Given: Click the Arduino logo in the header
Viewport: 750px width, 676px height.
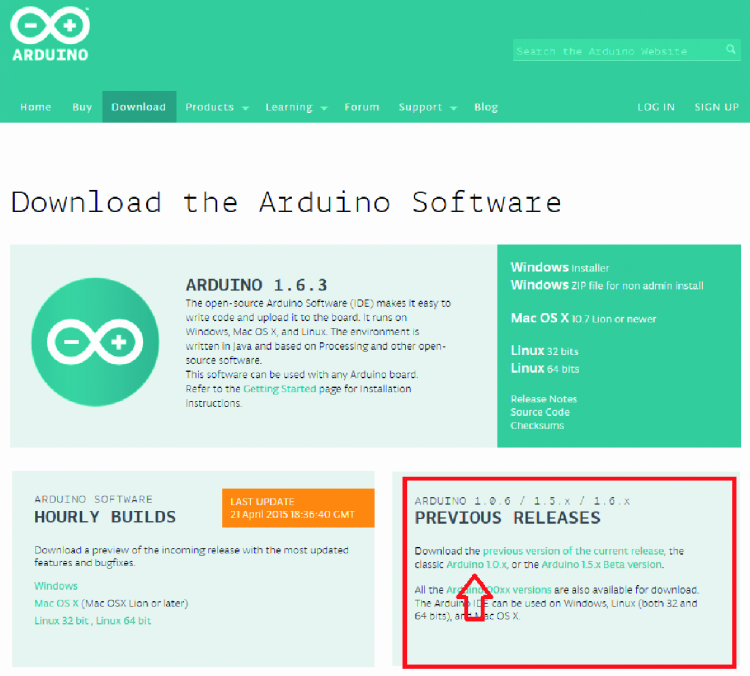Looking at the screenshot, I should click(x=50, y=34).
